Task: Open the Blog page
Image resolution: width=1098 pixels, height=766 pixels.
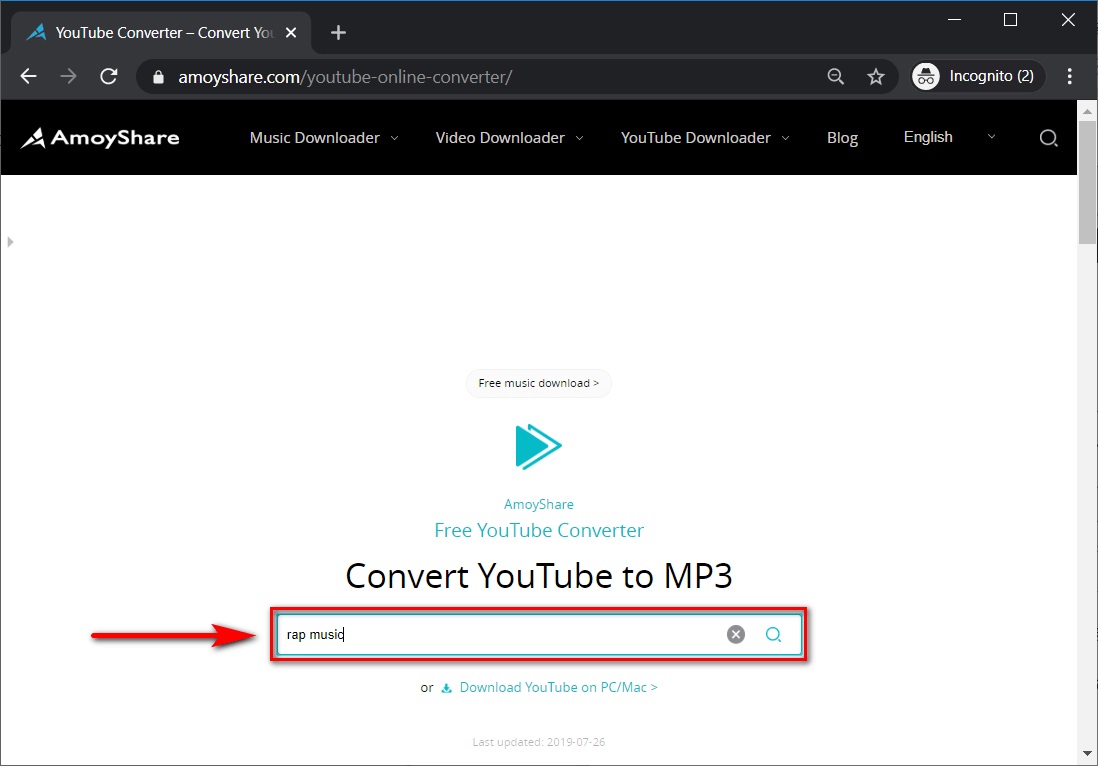Action: pos(842,138)
